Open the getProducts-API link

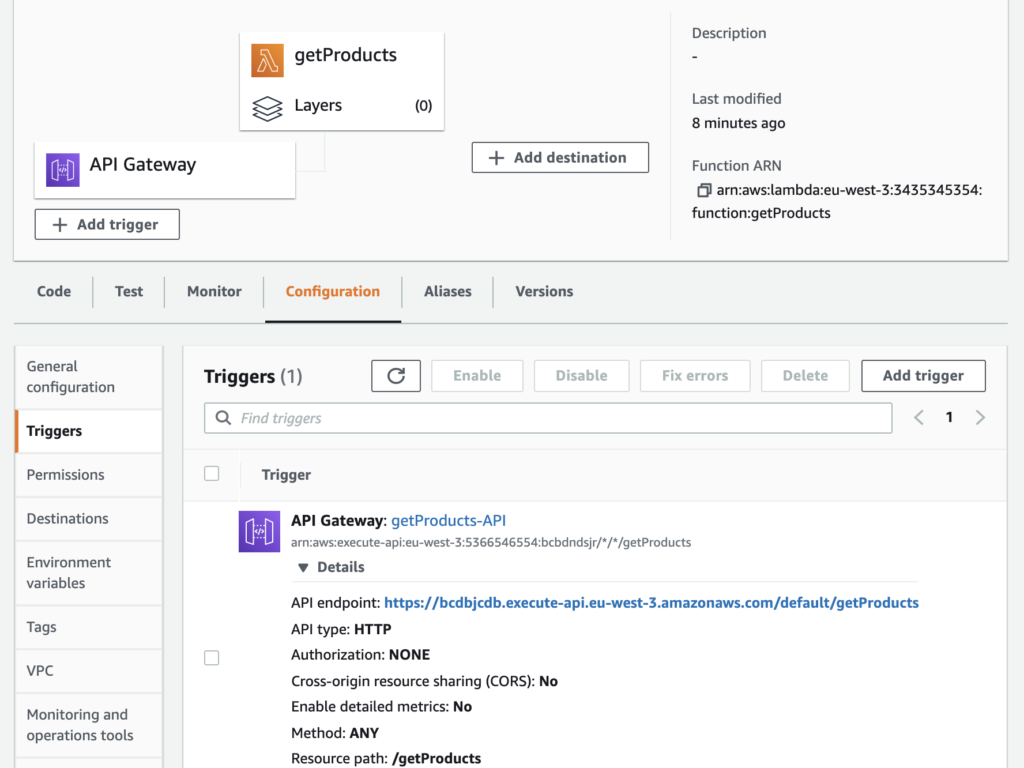449,520
